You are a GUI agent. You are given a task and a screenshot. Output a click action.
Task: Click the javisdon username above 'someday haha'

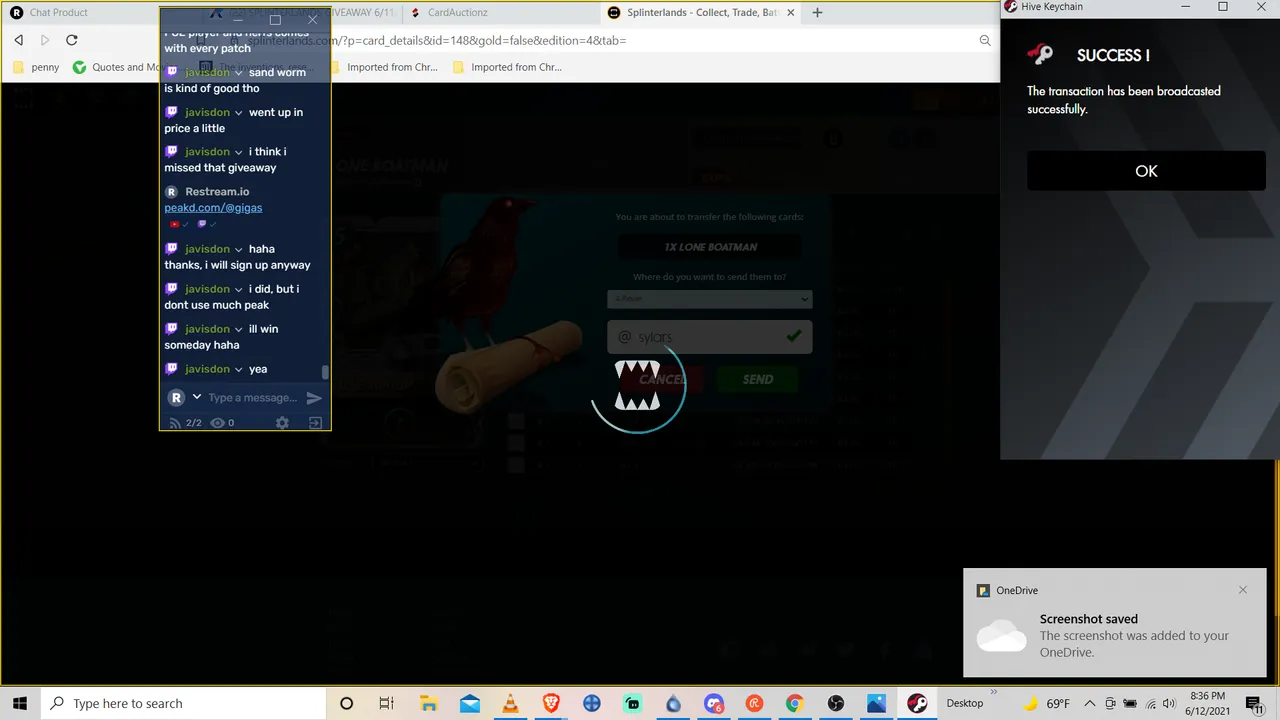207,329
